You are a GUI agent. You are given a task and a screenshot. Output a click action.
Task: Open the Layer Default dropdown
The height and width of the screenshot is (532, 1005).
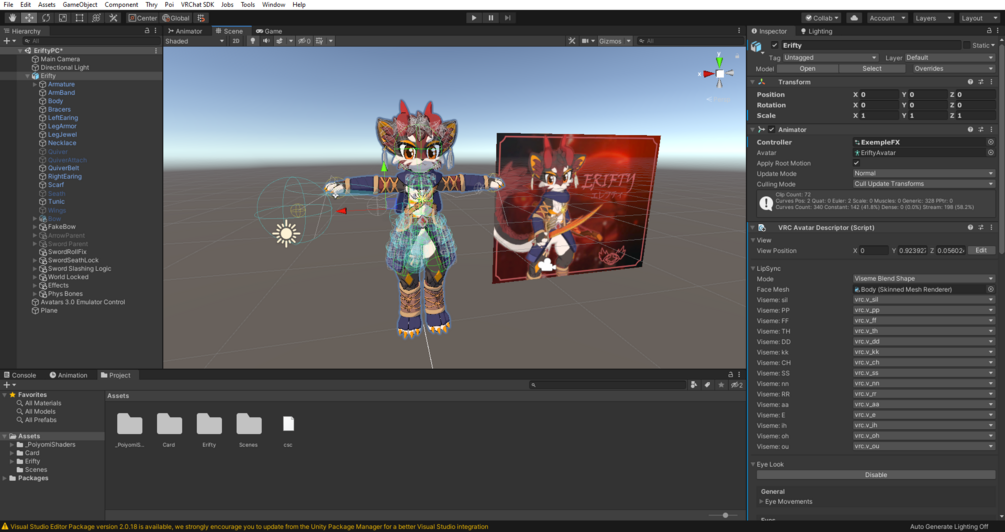[950, 58]
